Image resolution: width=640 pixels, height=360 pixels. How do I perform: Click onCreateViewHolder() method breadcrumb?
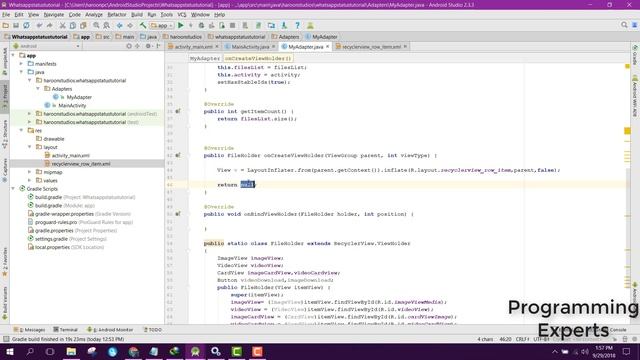[x=258, y=58]
